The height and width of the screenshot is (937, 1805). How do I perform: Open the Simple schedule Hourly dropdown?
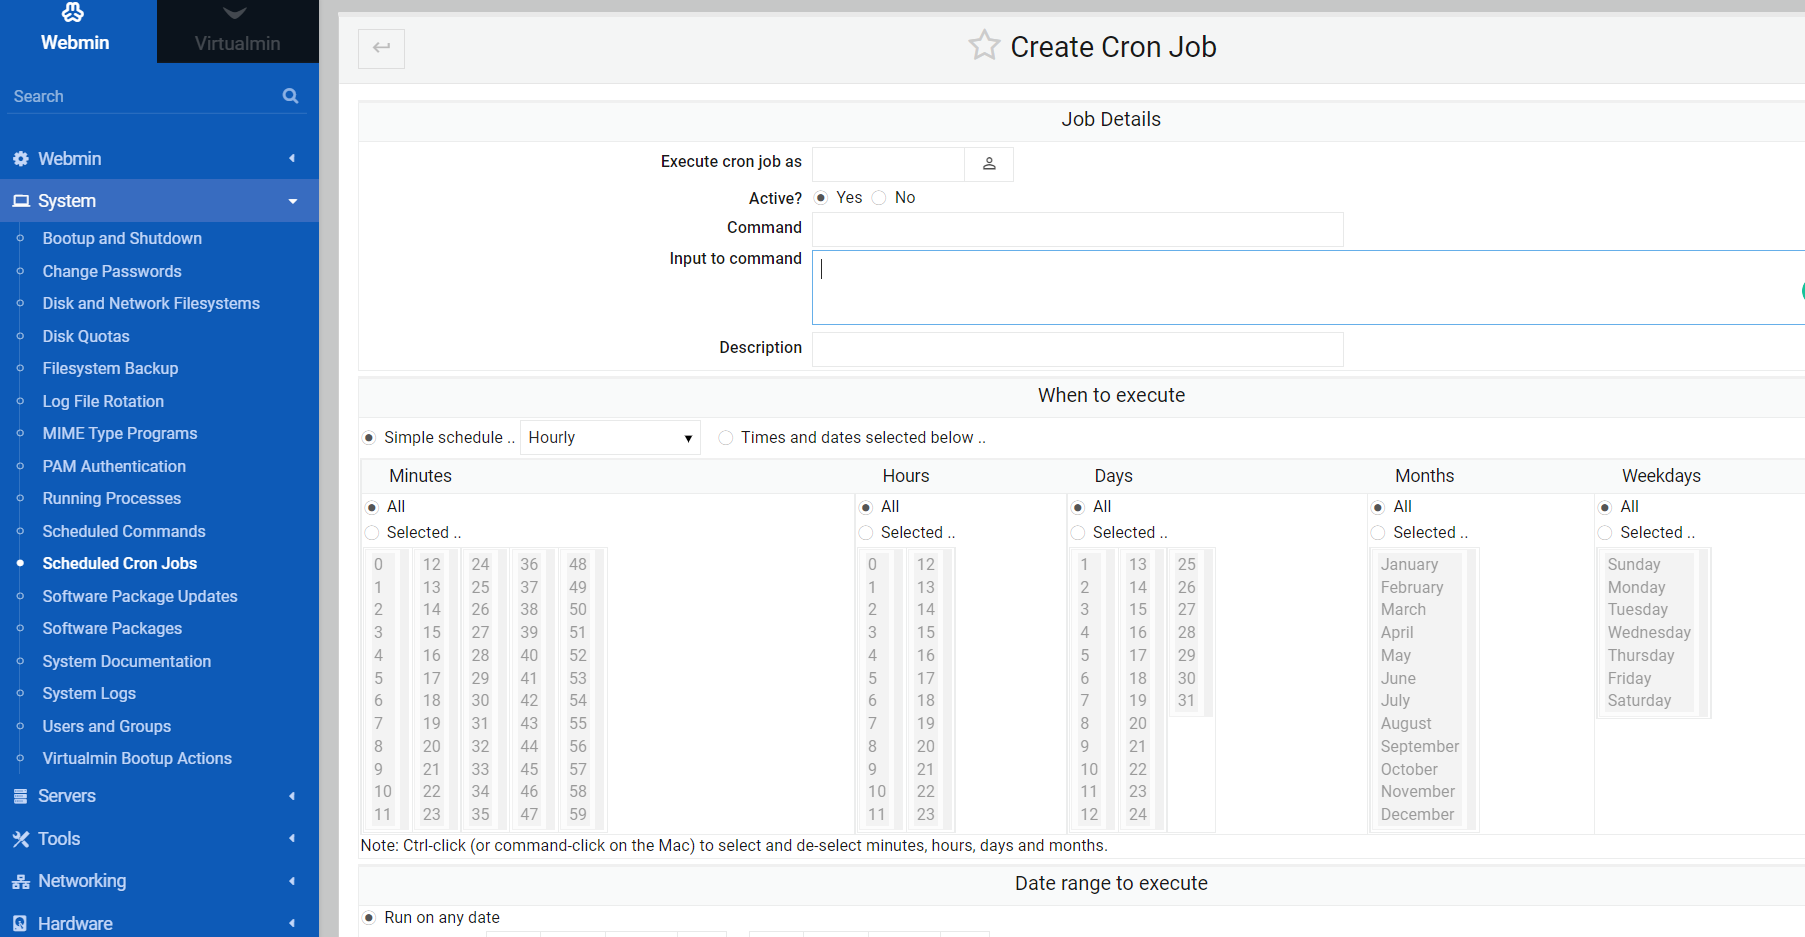pos(610,438)
